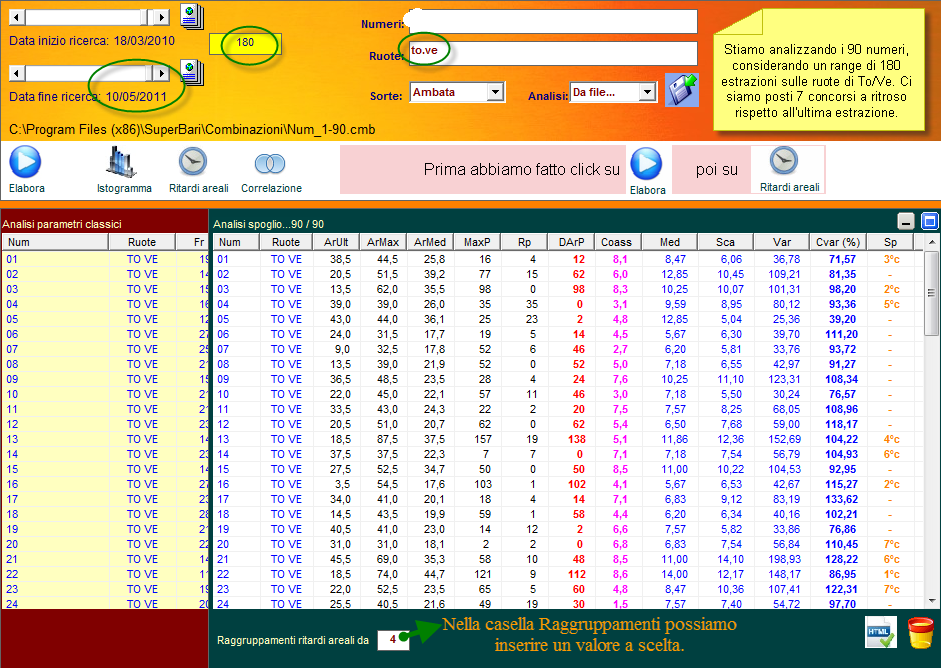Screen dimensions: 941x668
Task: Click ArMax value 87,5 in the table
Action: click(x=387, y=439)
